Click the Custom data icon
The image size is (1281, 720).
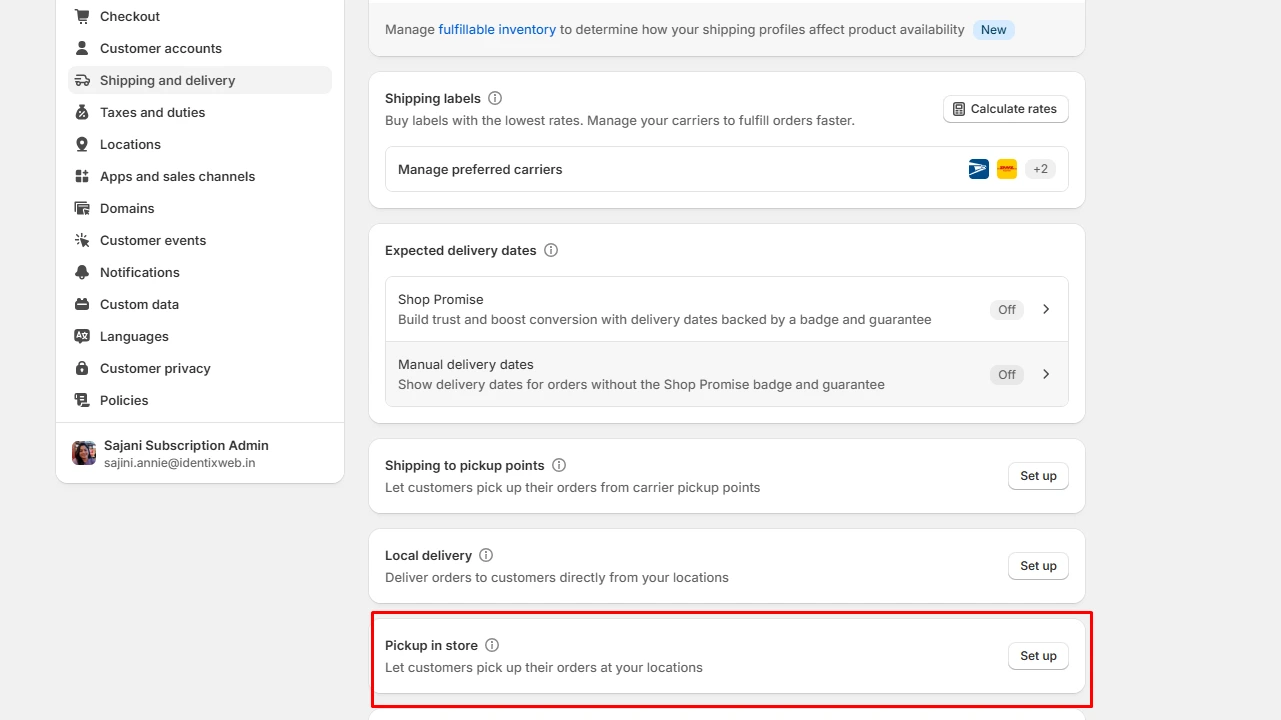82,304
